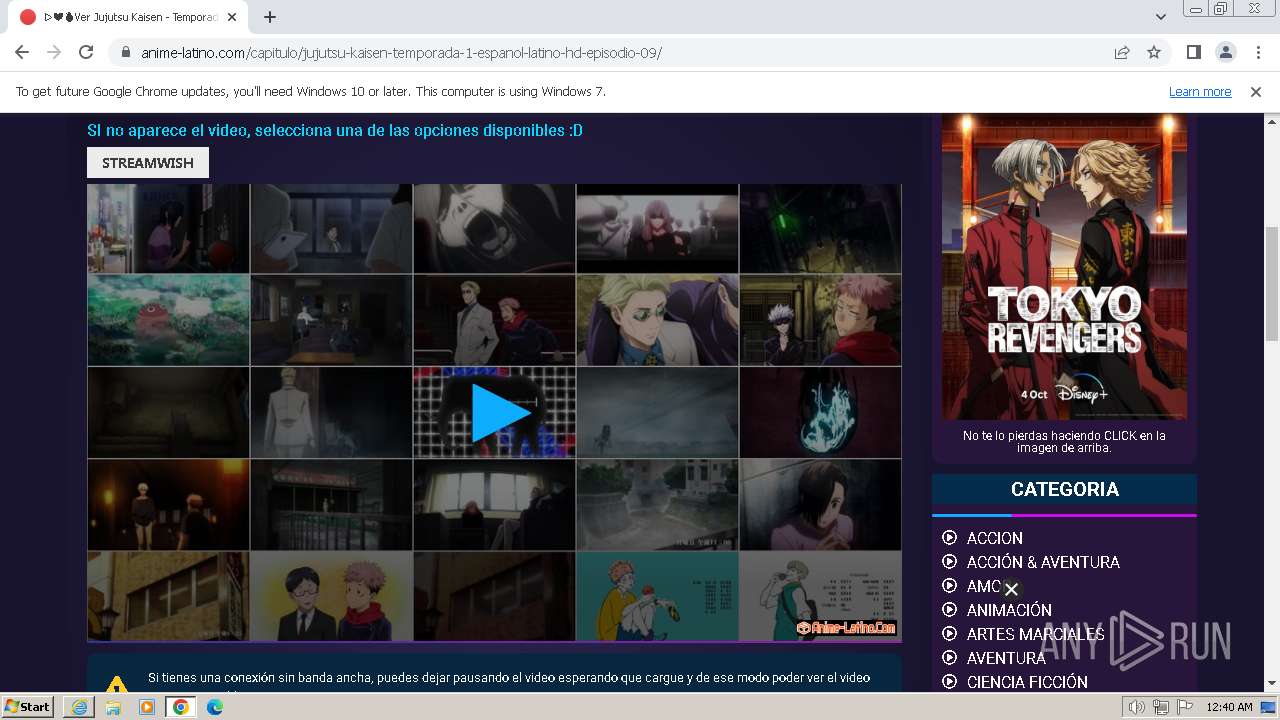Open the CIENCIA FICCIÓN category
Image resolution: width=1280 pixels, height=720 pixels.
point(1027,682)
